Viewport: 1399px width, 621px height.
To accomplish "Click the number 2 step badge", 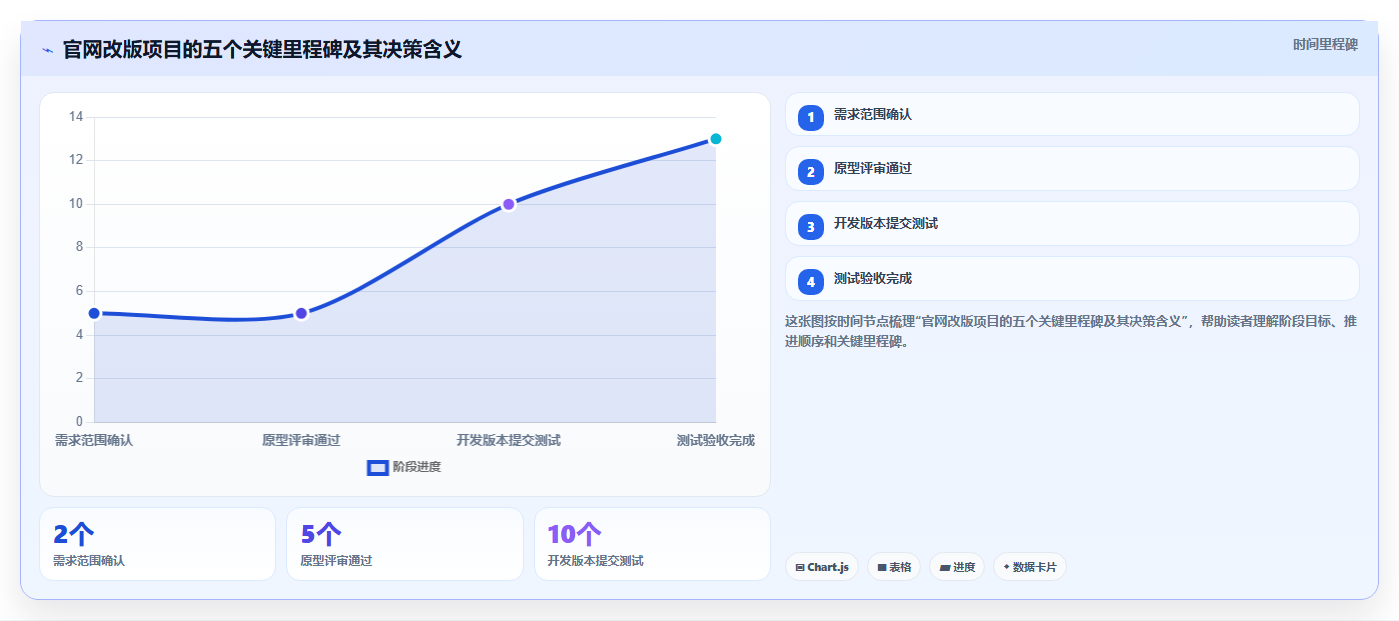I will [x=811, y=172].
